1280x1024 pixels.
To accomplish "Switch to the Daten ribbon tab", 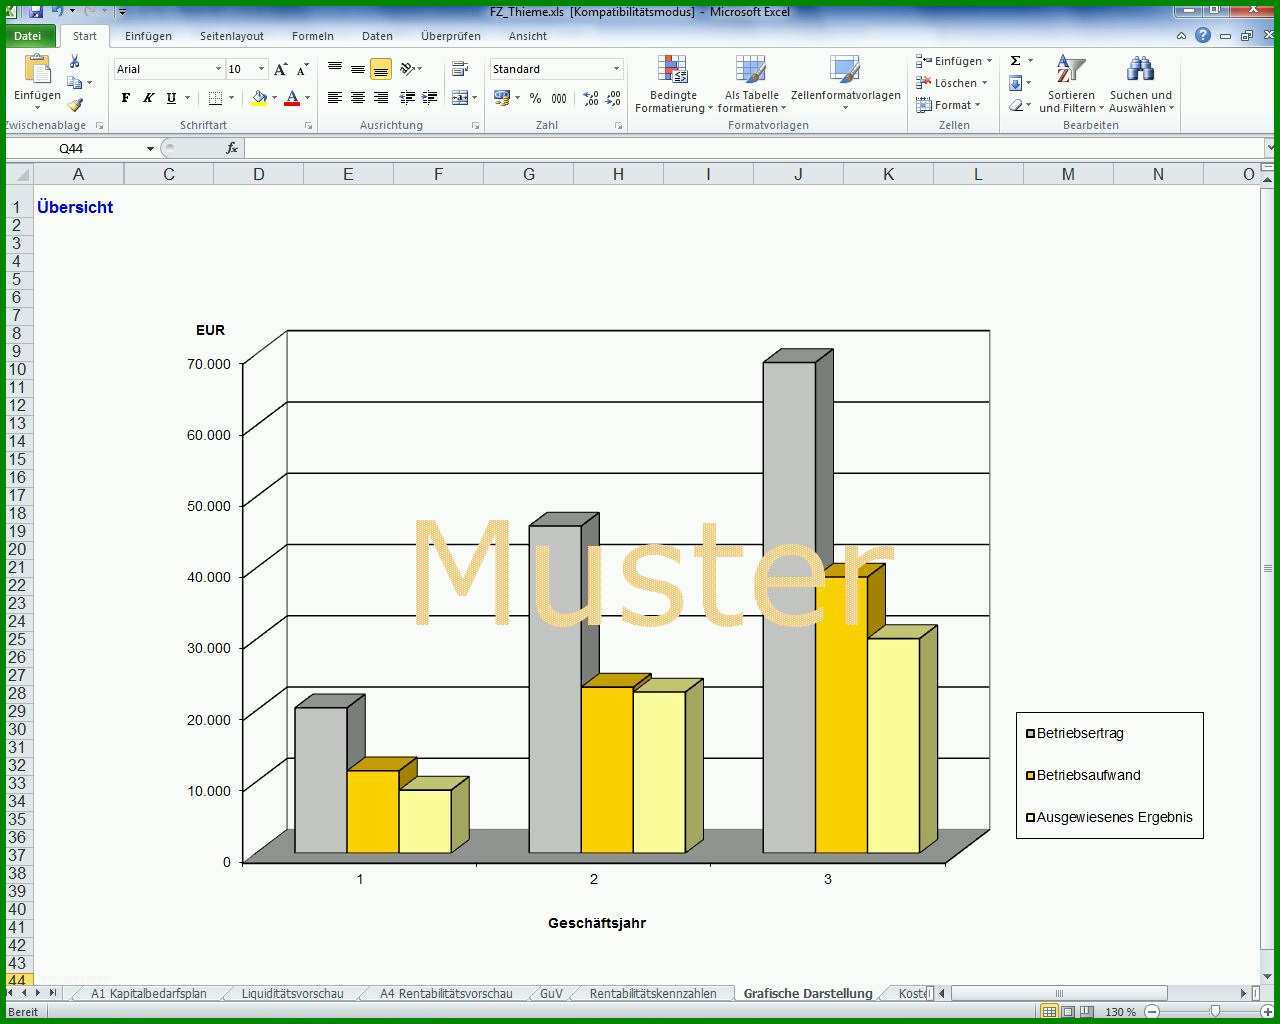I will pos(377,36).
